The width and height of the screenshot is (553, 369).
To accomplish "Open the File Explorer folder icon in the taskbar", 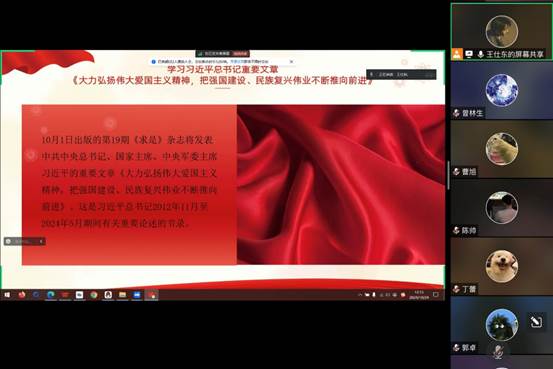I will click(122, 295).
